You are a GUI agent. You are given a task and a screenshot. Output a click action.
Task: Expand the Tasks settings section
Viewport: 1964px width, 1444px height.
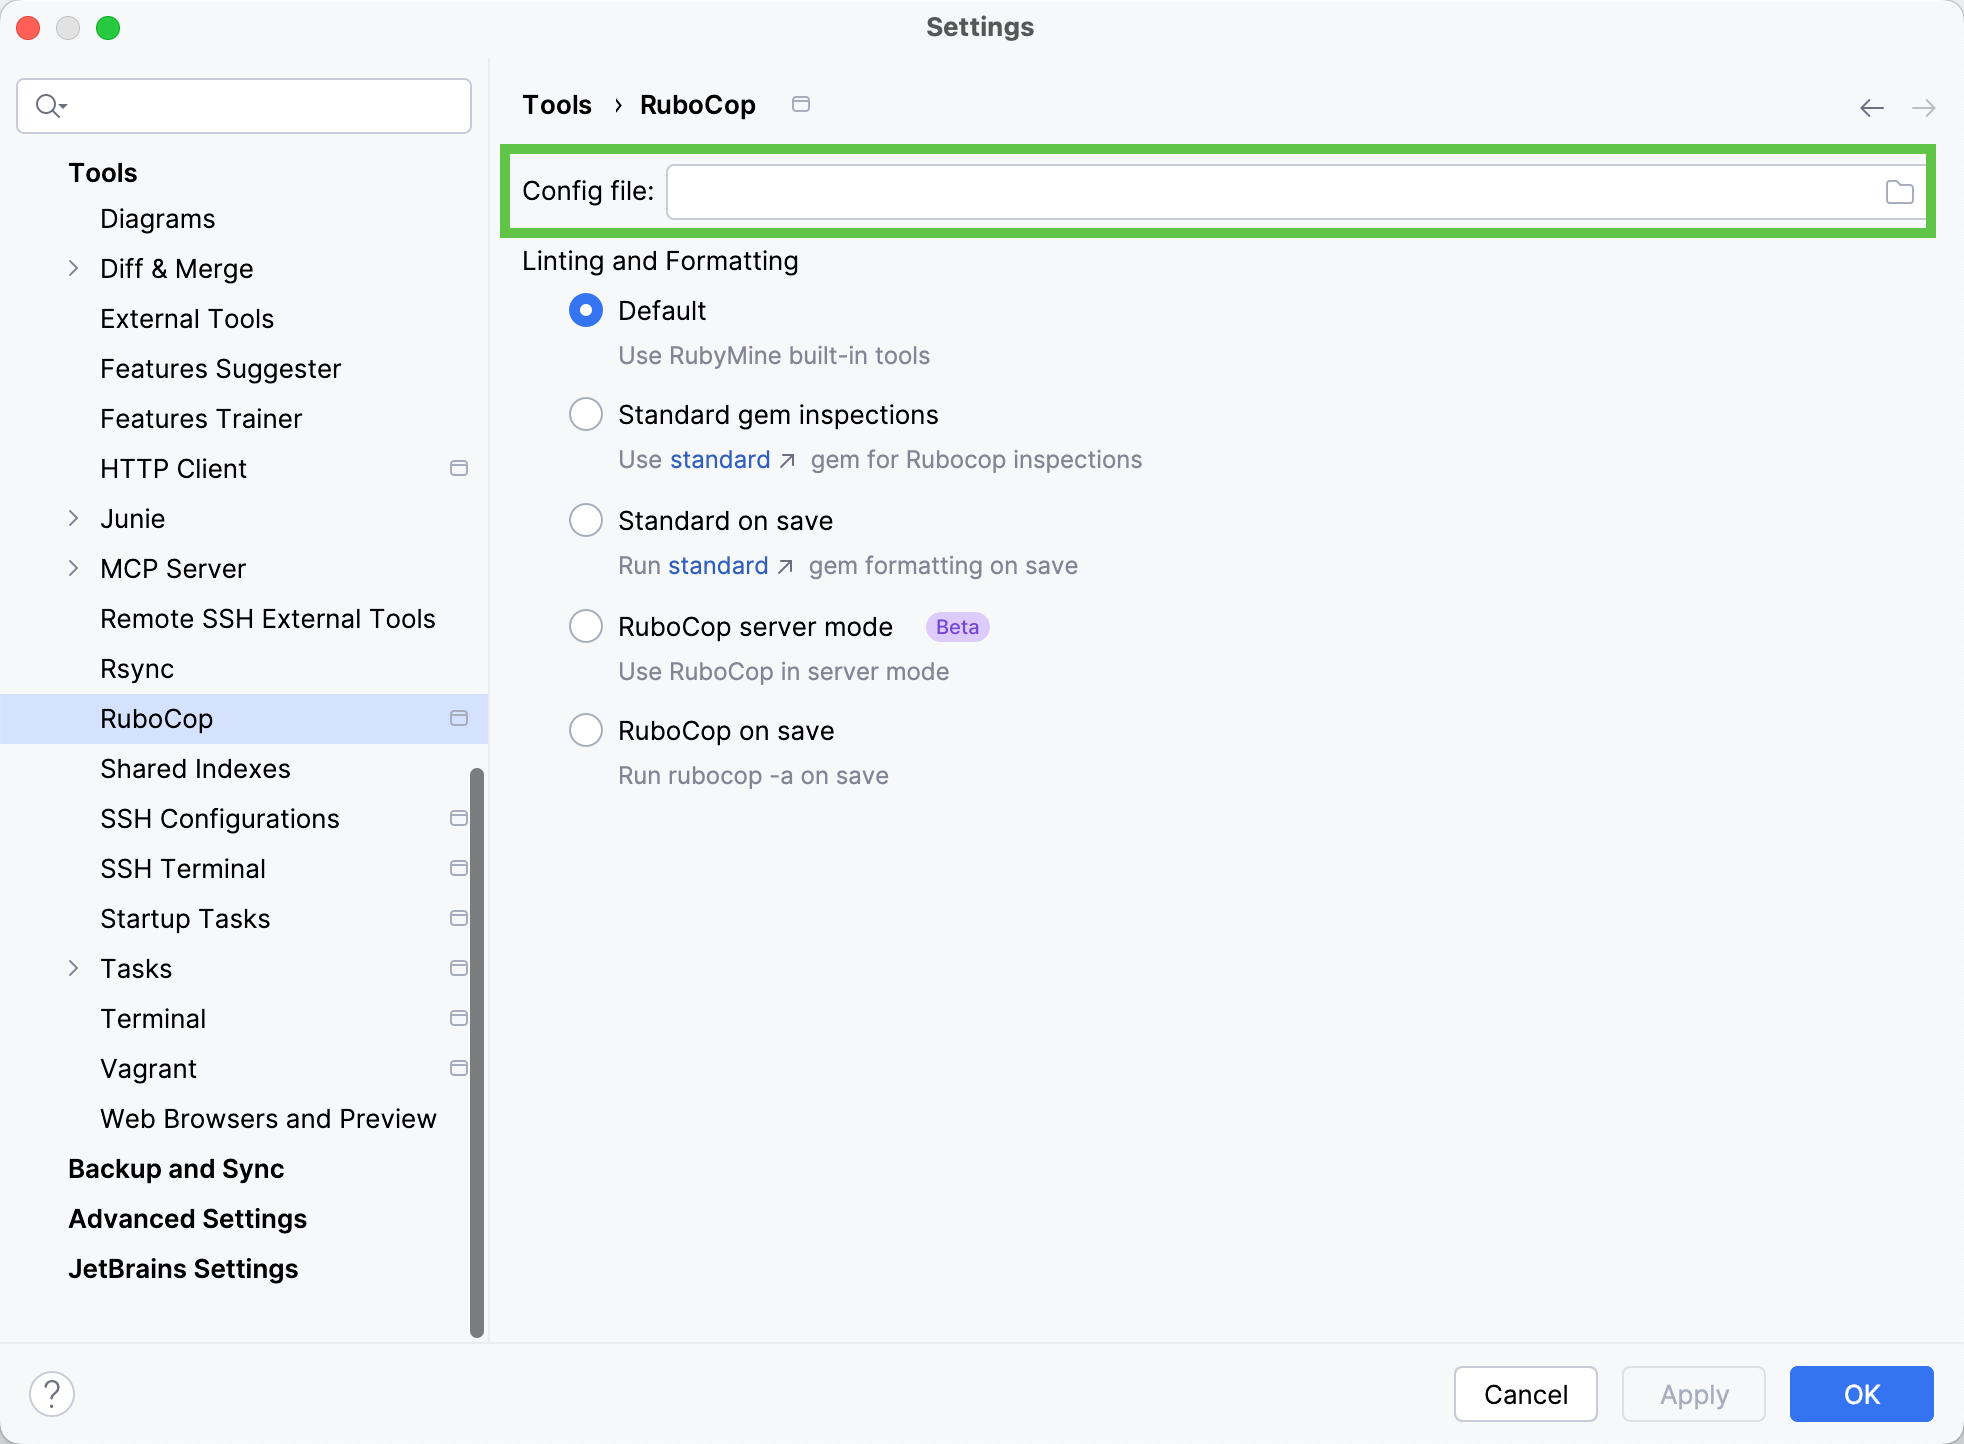[x=73, y=968]
